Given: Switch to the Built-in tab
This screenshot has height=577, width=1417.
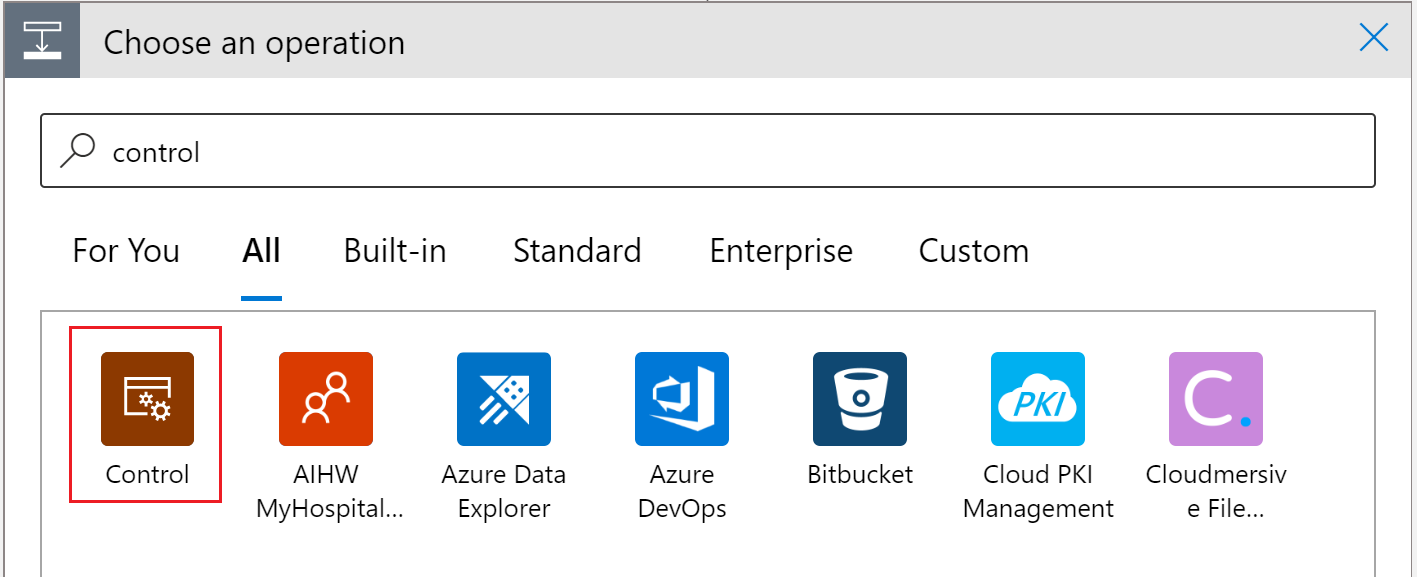Looking at the screenshot, I should click(x=395, y=251).
